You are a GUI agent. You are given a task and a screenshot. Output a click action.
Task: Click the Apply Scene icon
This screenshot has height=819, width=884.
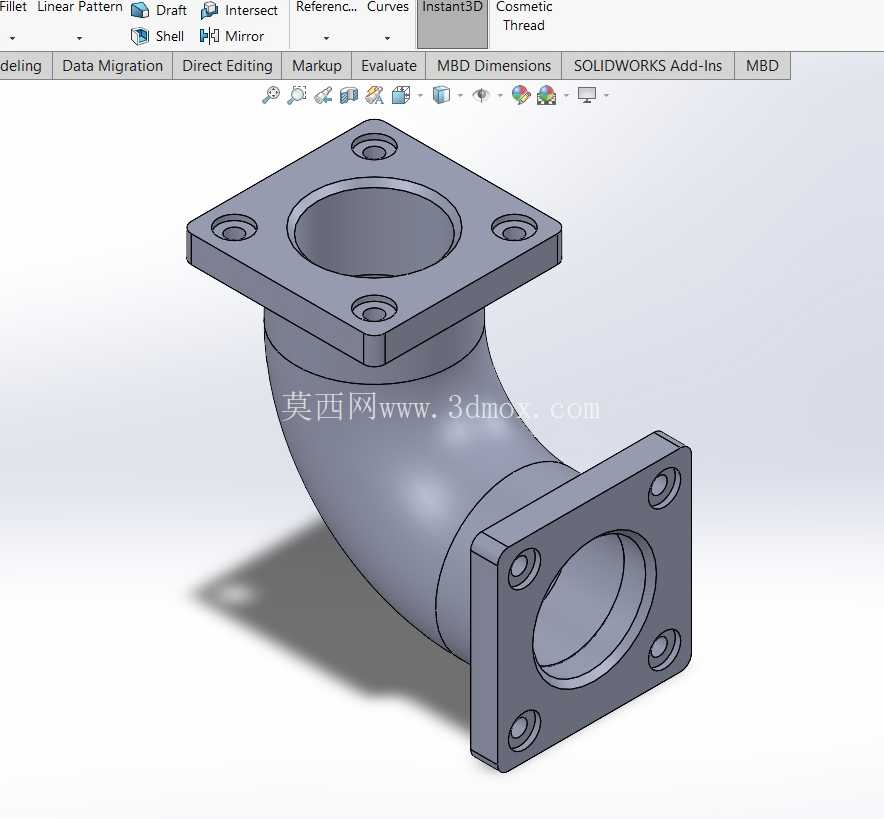tap(547, 95)
